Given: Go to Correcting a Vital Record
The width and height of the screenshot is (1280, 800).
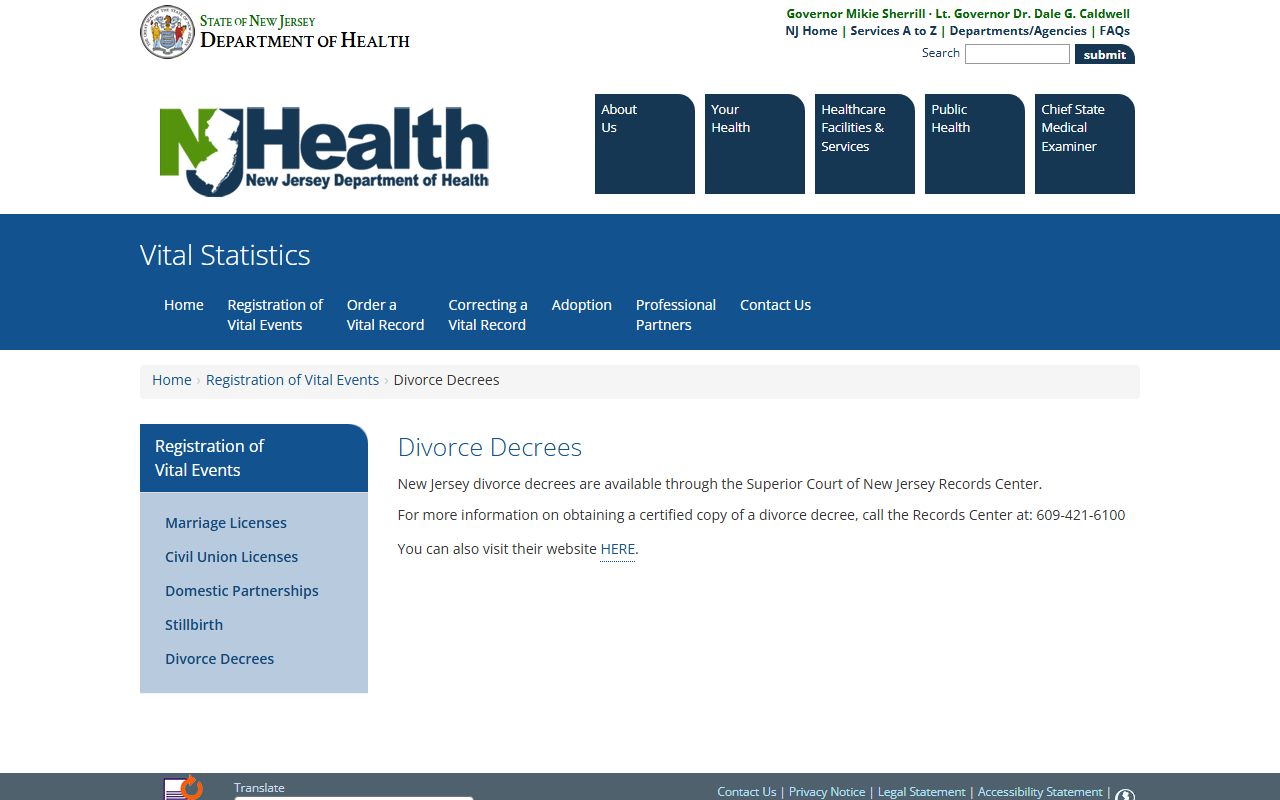Looking at the screenshot, I should [487, 315].
